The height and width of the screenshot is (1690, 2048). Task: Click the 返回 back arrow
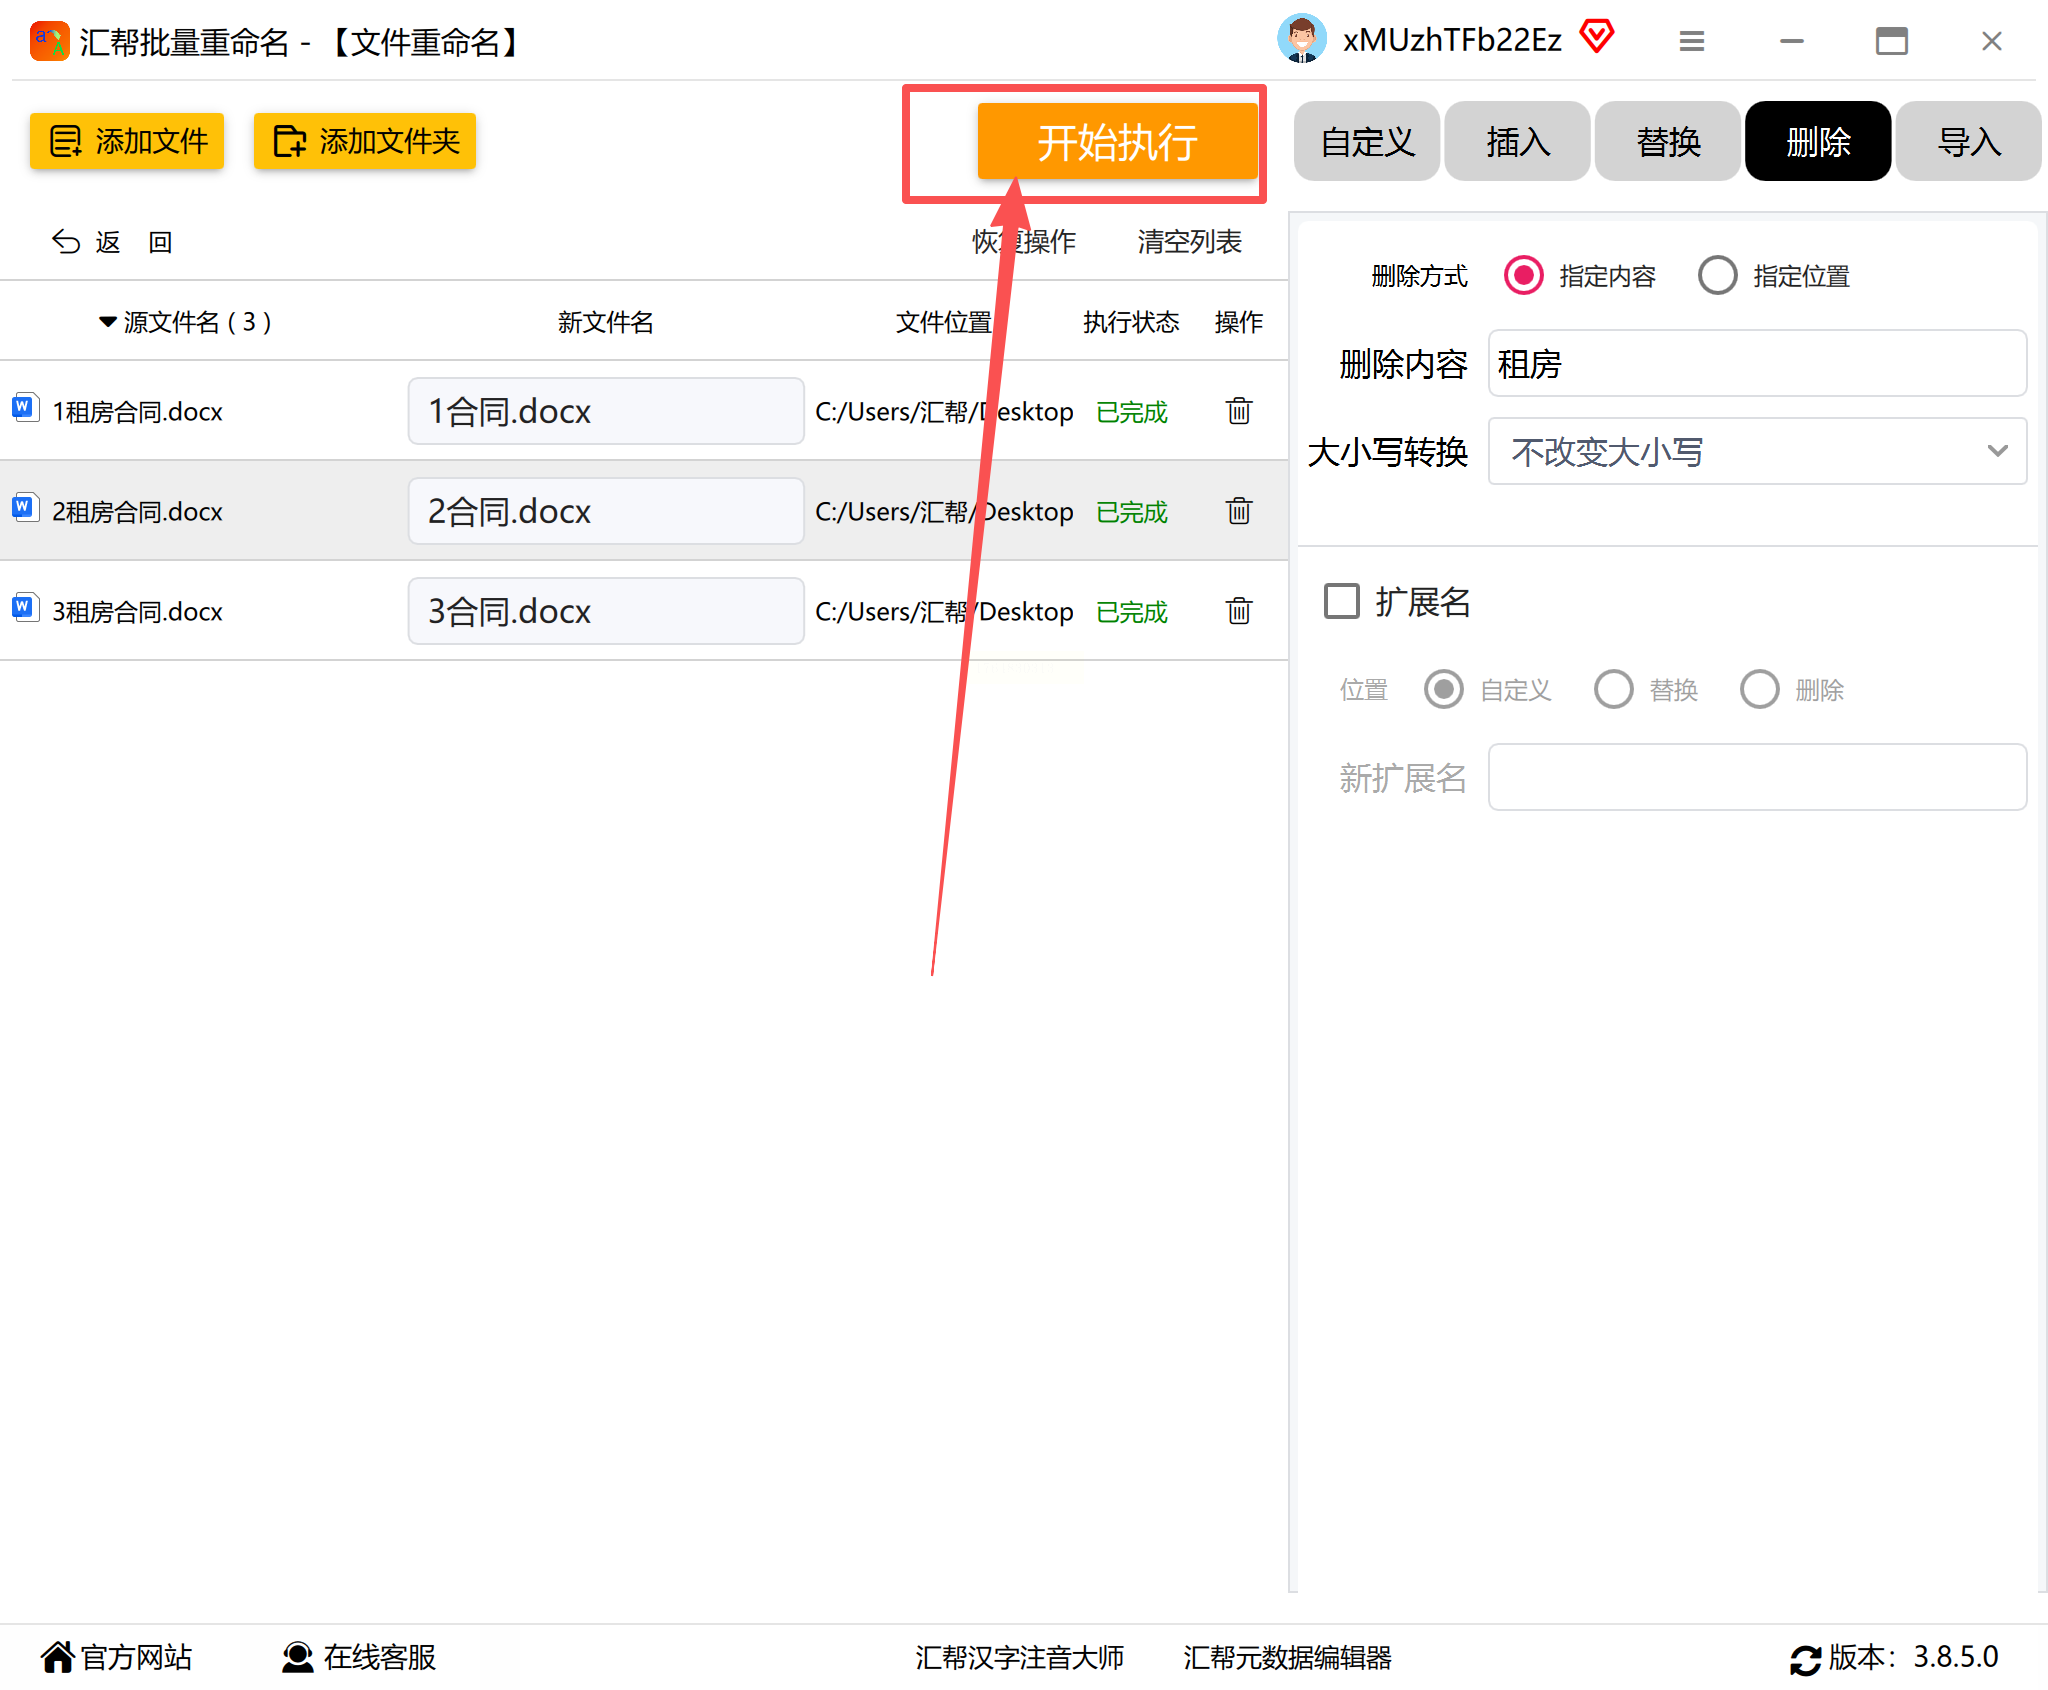(67, 242)
